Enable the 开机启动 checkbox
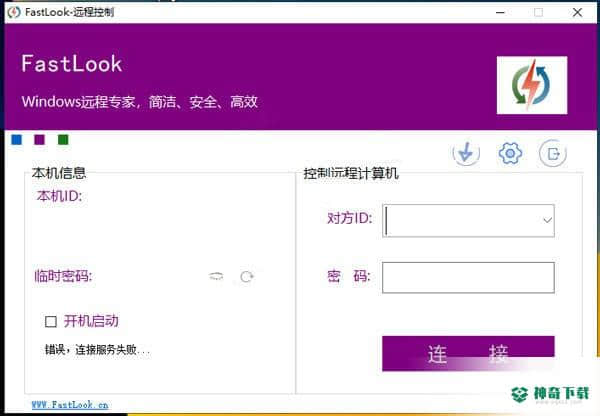Image resolution: width=600 pixels, height=416 pixels. point(51,321)
